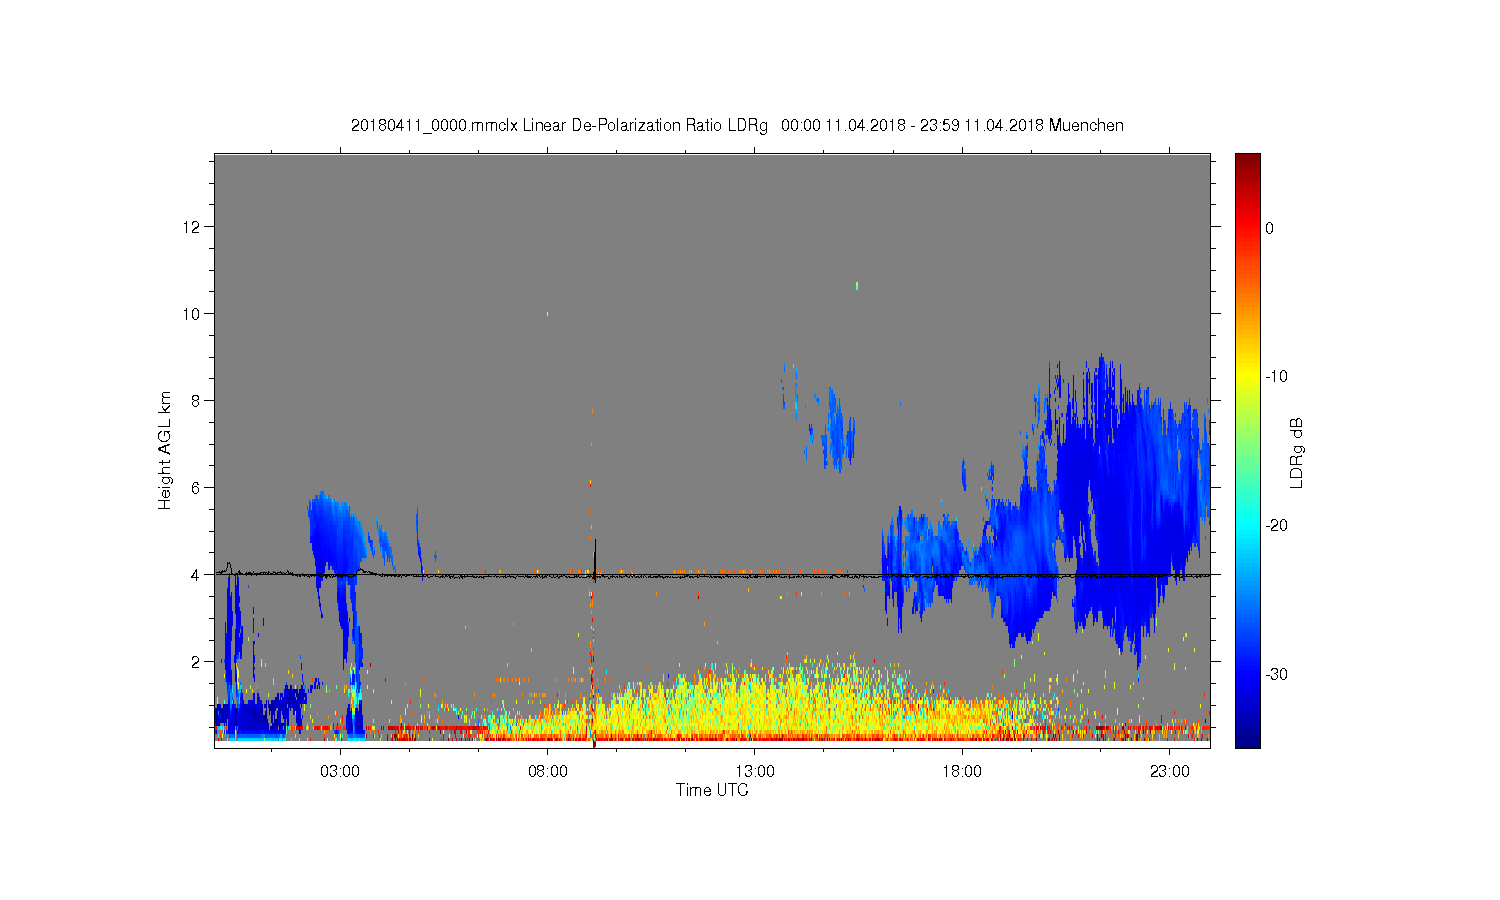Screen dimensions: 1500x900
Task: Click the height tick label 12
Action: coord(191,227)
